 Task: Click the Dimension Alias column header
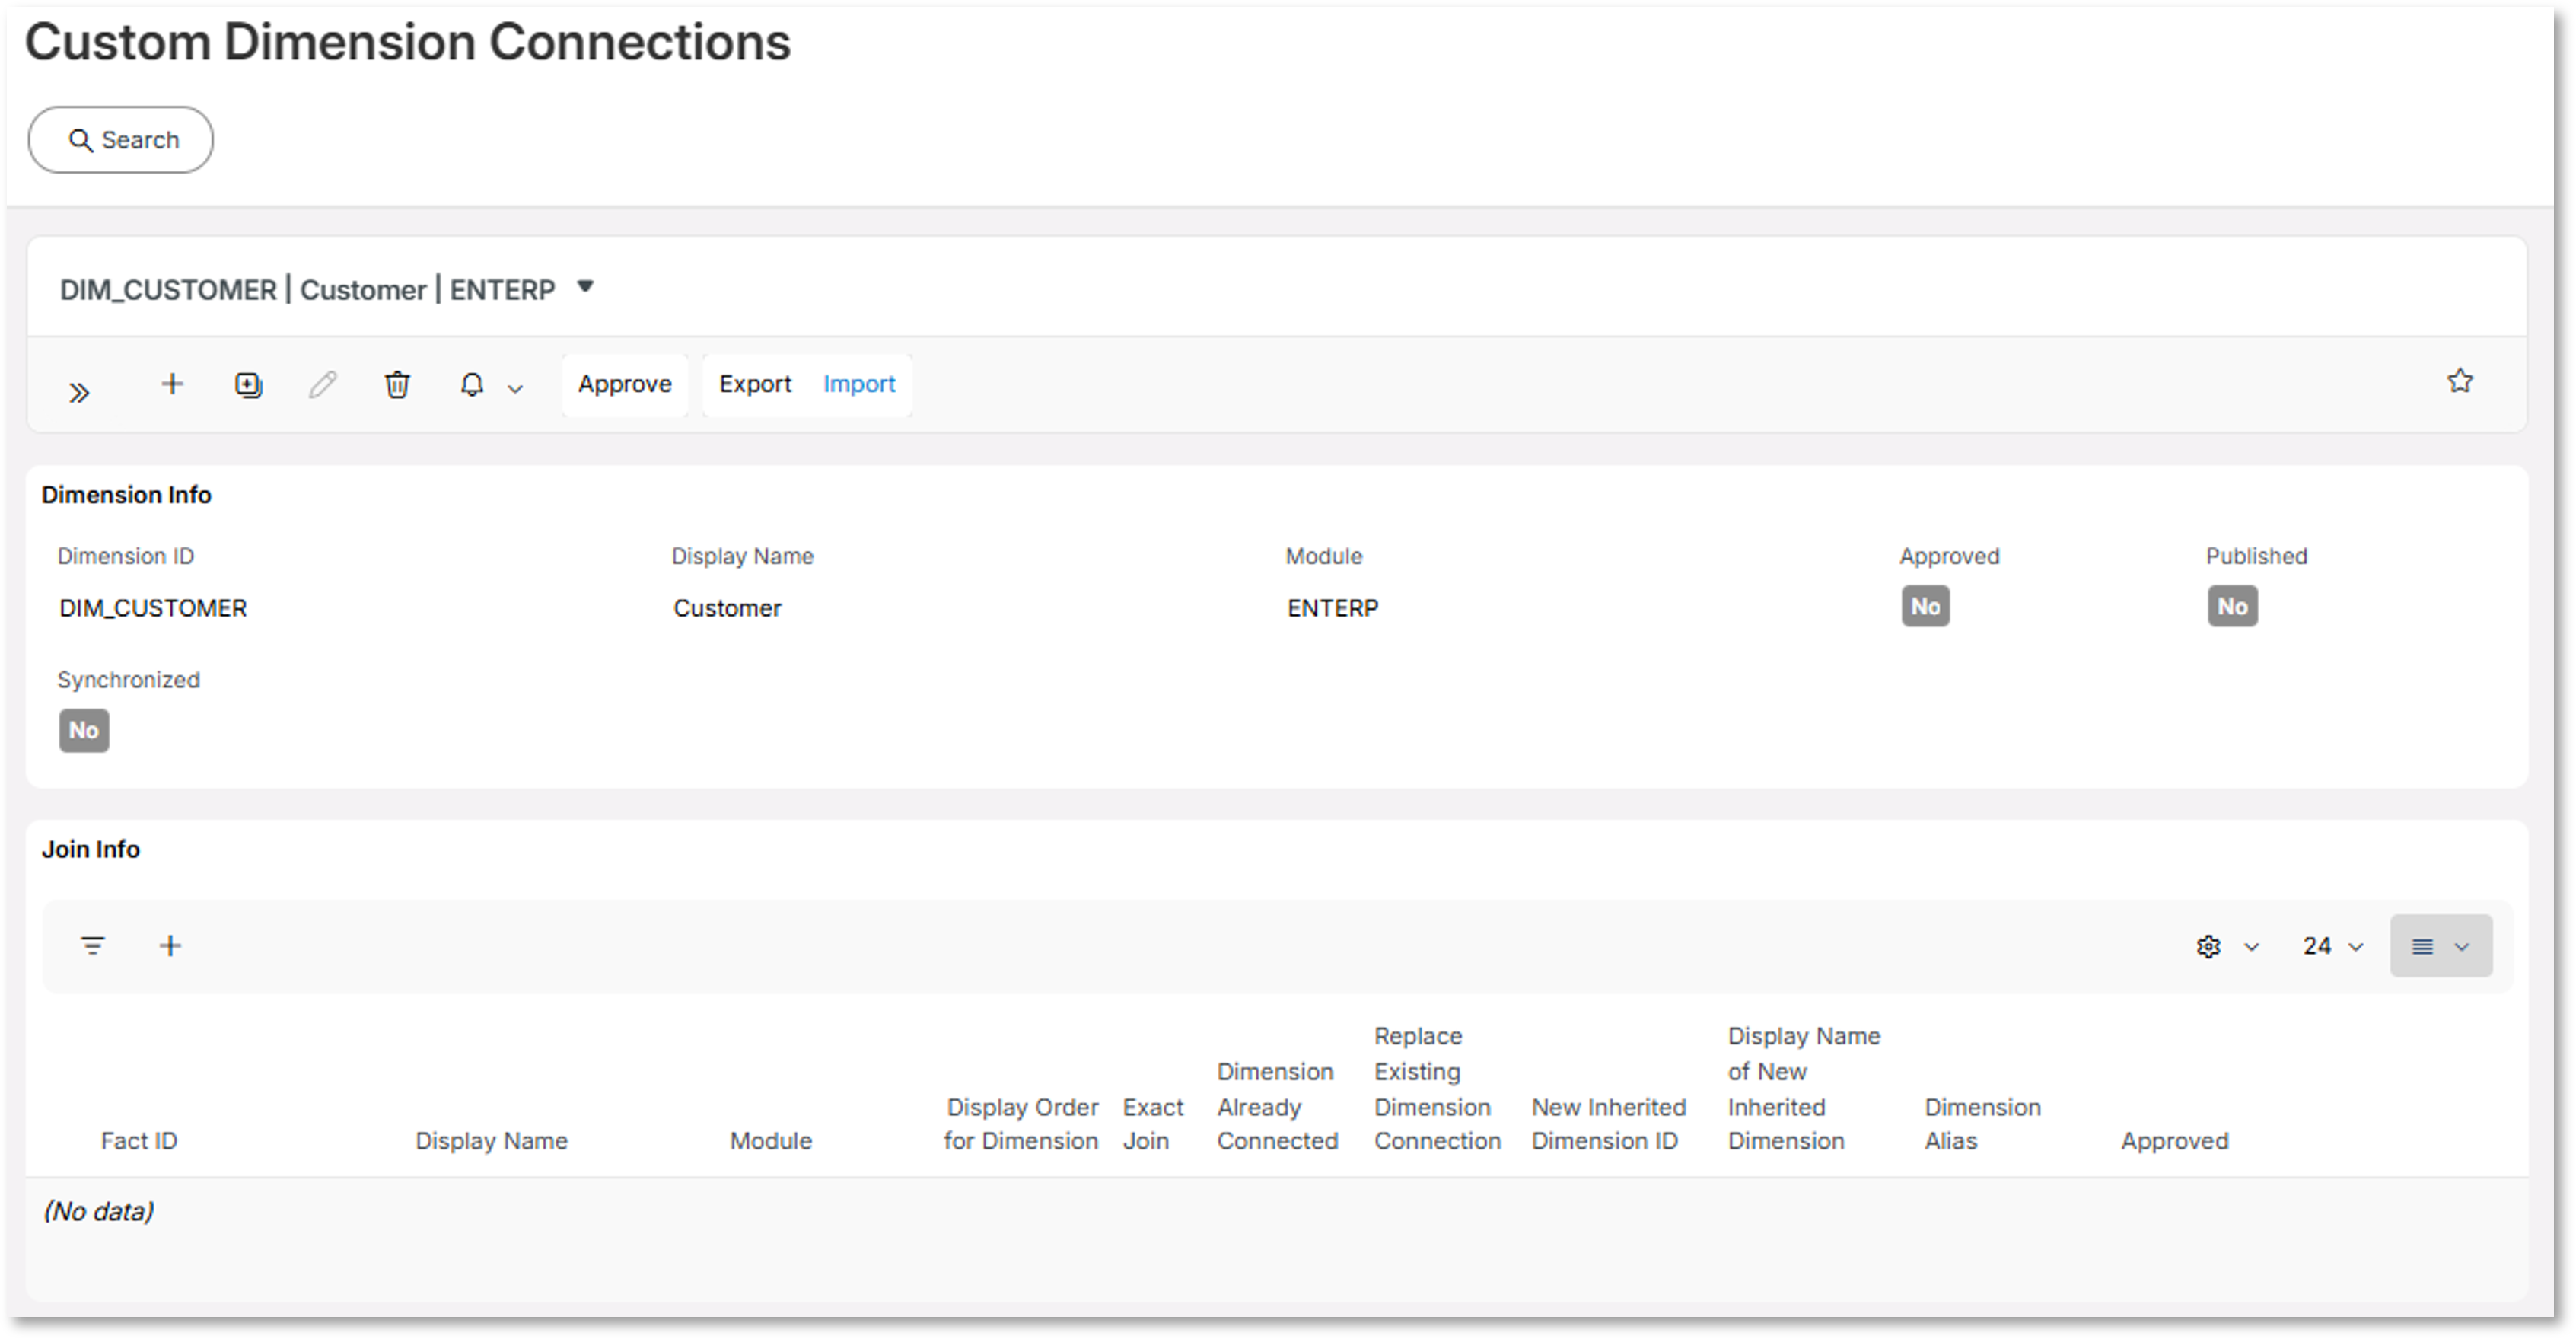1982,1124
